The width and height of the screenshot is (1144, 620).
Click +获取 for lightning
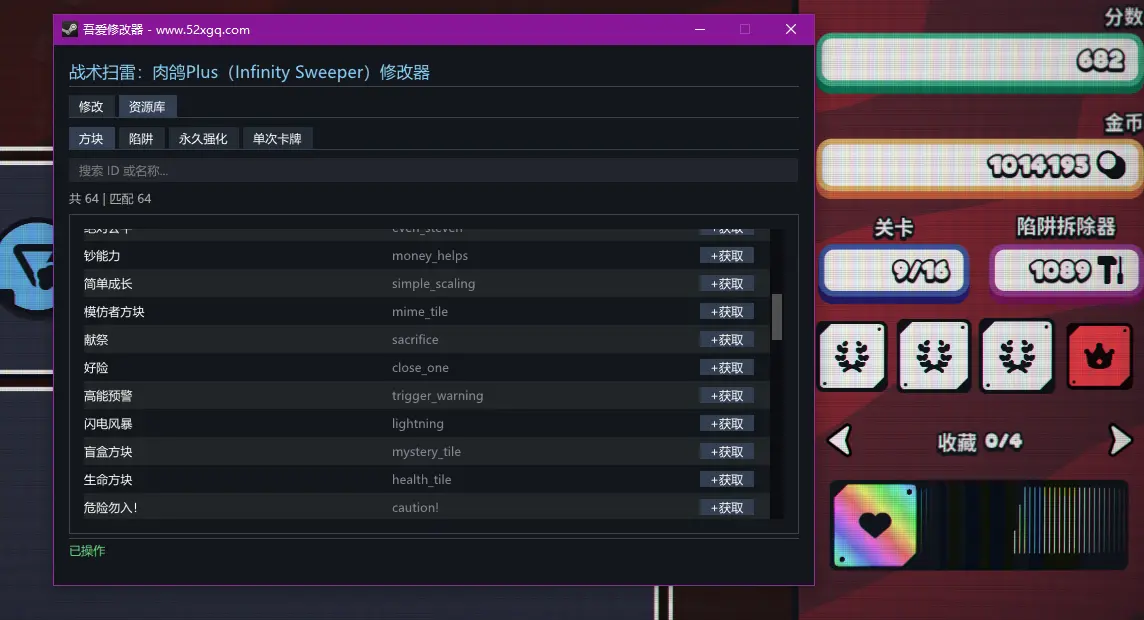pyautogui.click(x=727, y=424)
